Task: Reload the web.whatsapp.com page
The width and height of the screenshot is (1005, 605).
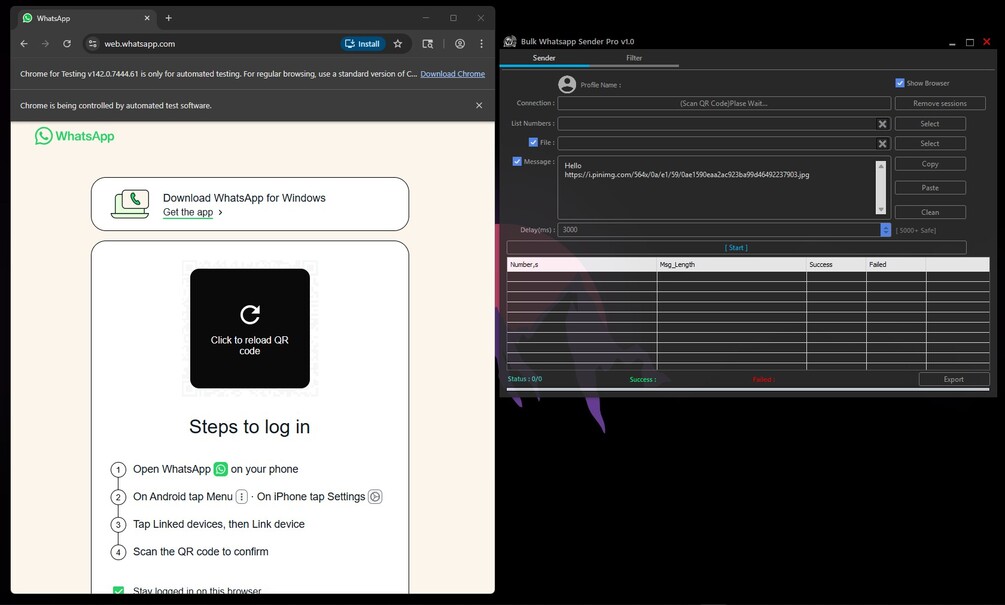Action: click(x=67, y=44)
